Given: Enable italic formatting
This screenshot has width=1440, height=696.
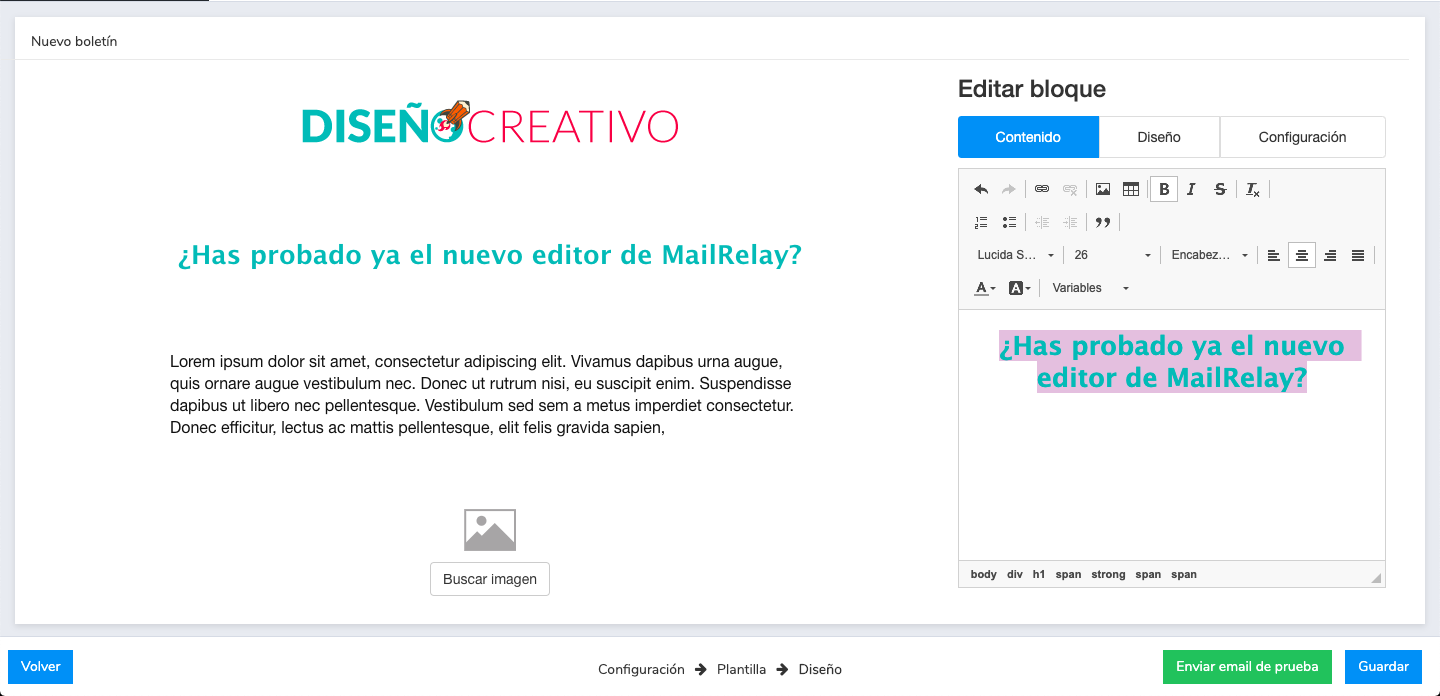Looking at the screenshot, I should [1191, 188].
